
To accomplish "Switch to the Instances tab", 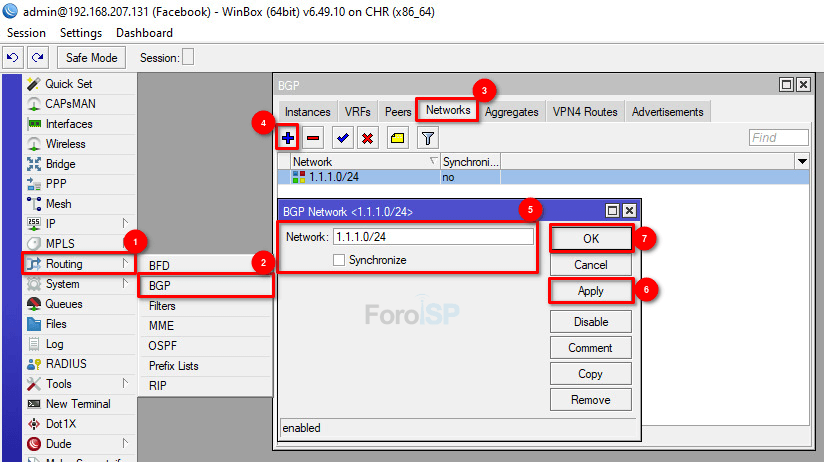I will [307, 112].
